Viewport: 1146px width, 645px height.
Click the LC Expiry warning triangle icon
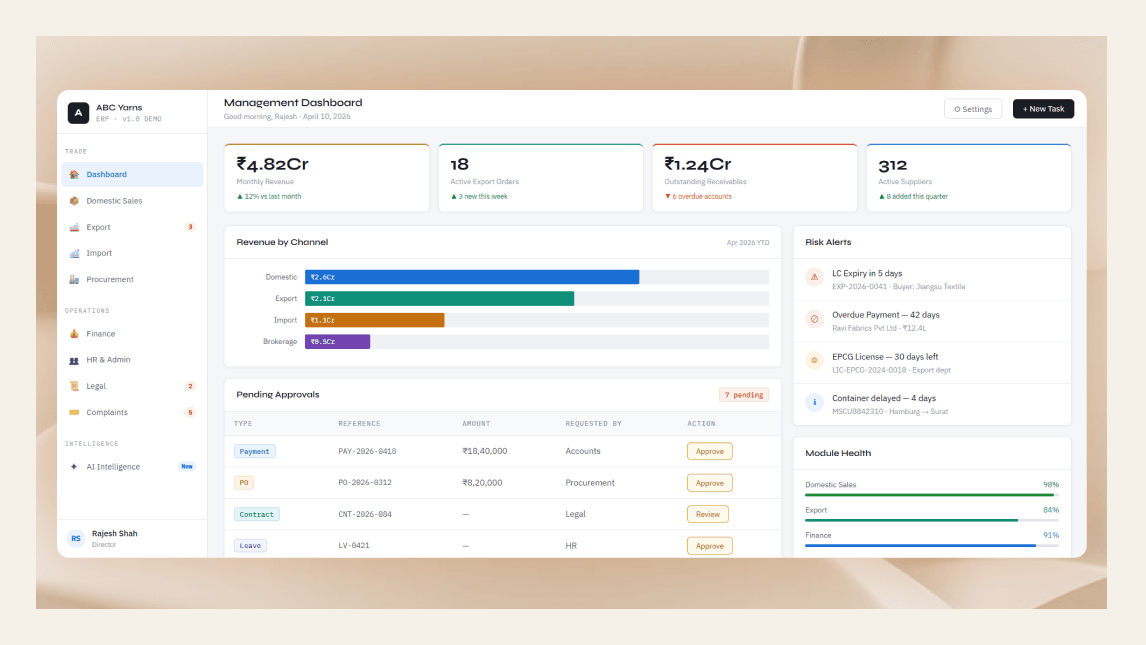[x=814, y=278]
